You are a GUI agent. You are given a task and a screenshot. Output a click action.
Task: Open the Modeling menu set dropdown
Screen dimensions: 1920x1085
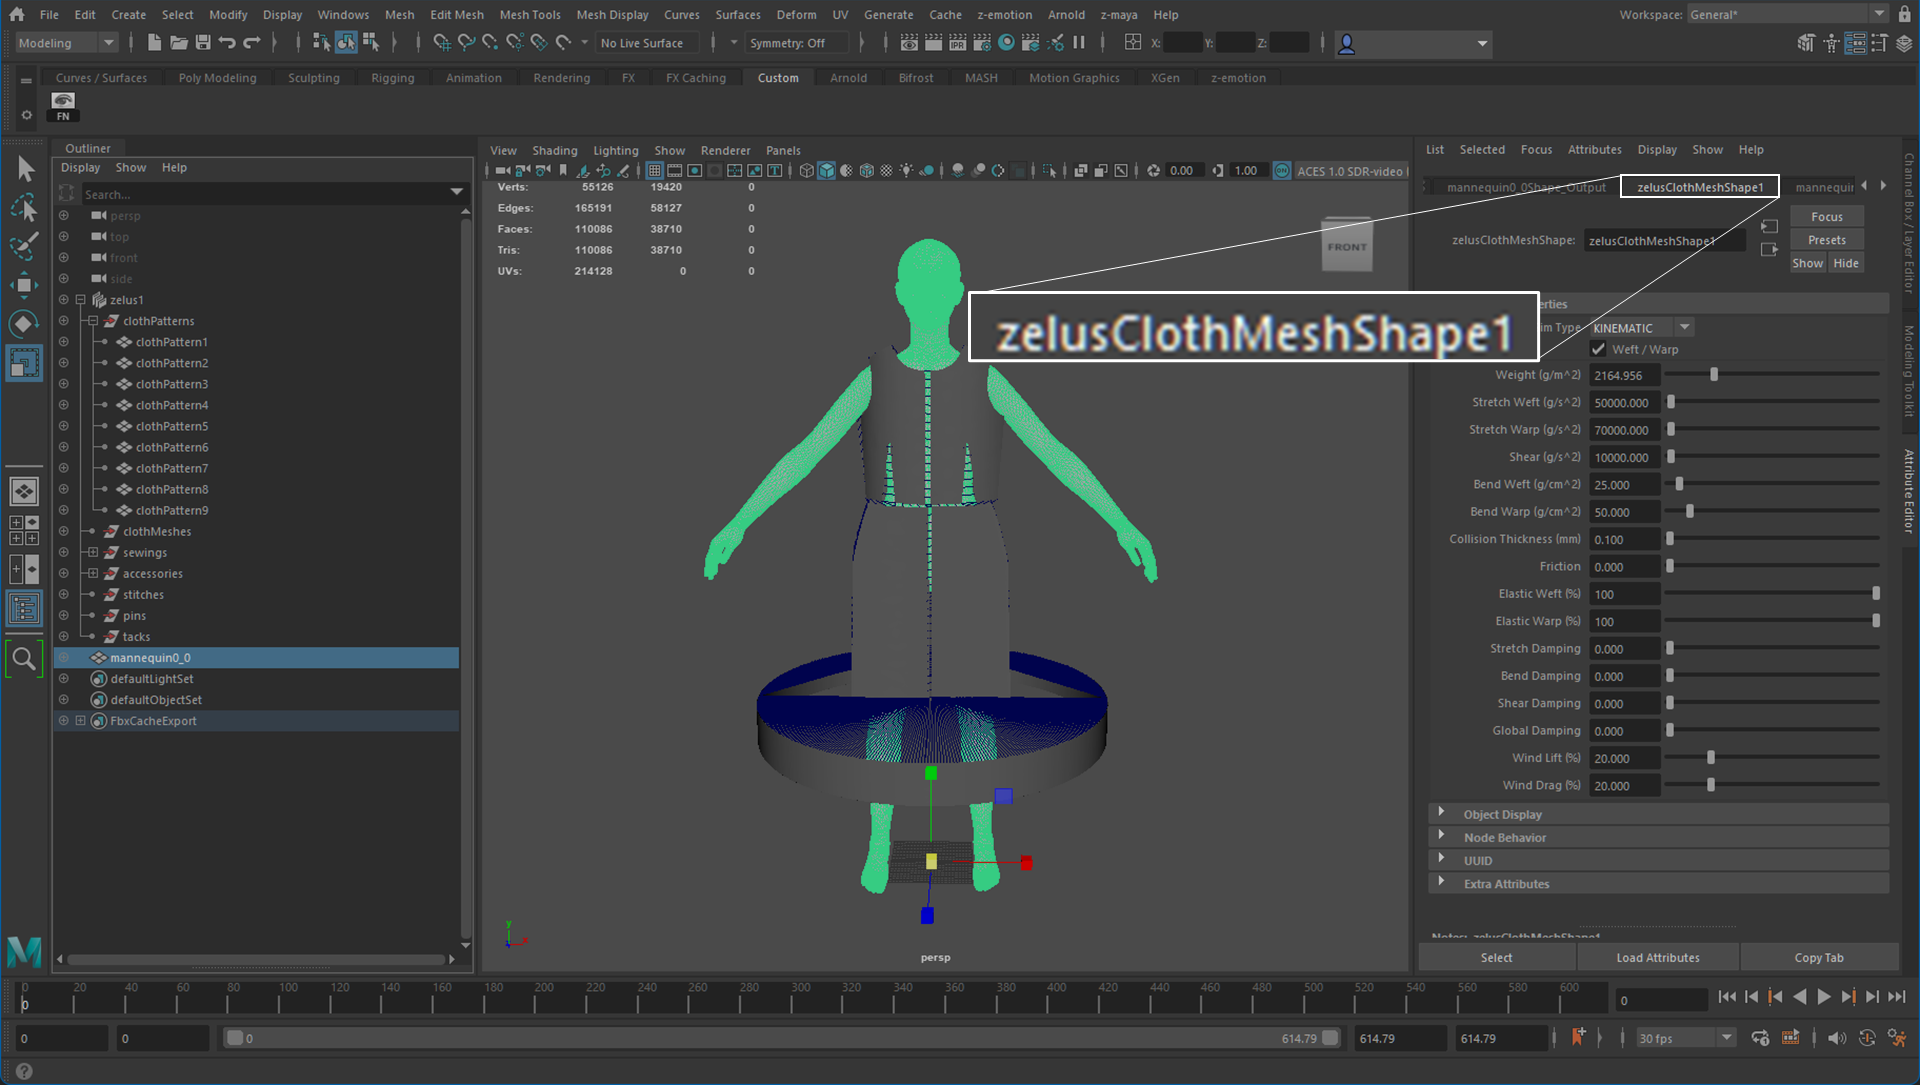pyautogui.click(x=67, y=43)
